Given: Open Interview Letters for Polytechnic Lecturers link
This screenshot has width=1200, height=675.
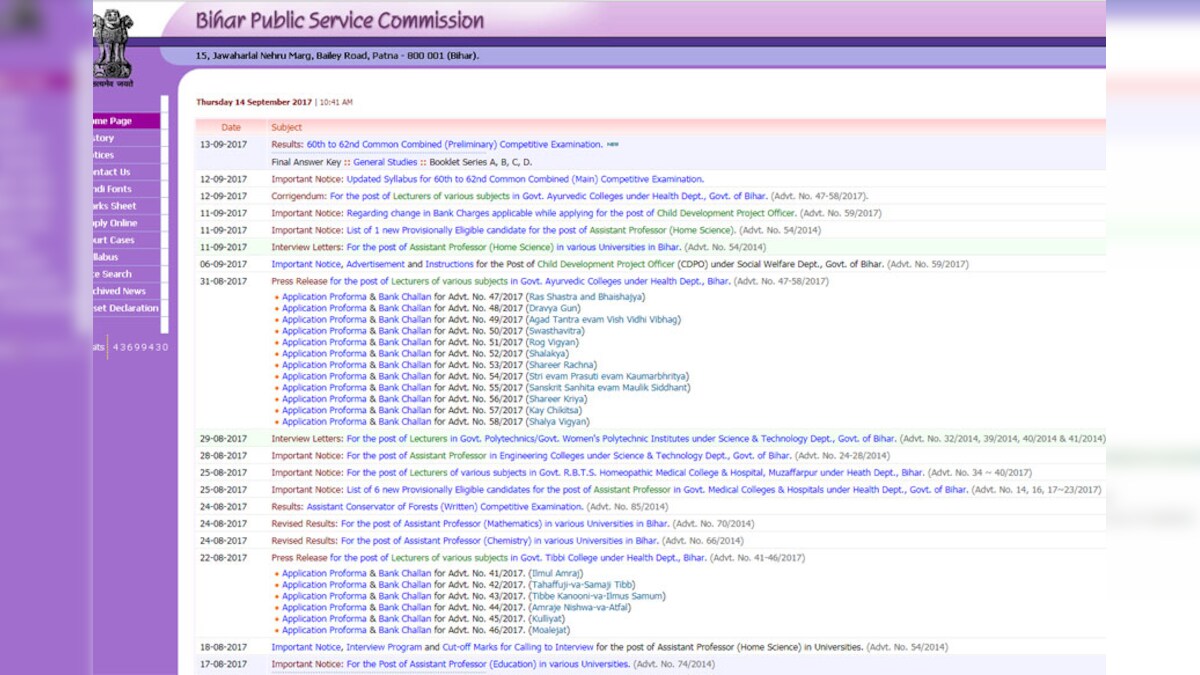Looking at the screenshot, I should [x=621, y=439].
